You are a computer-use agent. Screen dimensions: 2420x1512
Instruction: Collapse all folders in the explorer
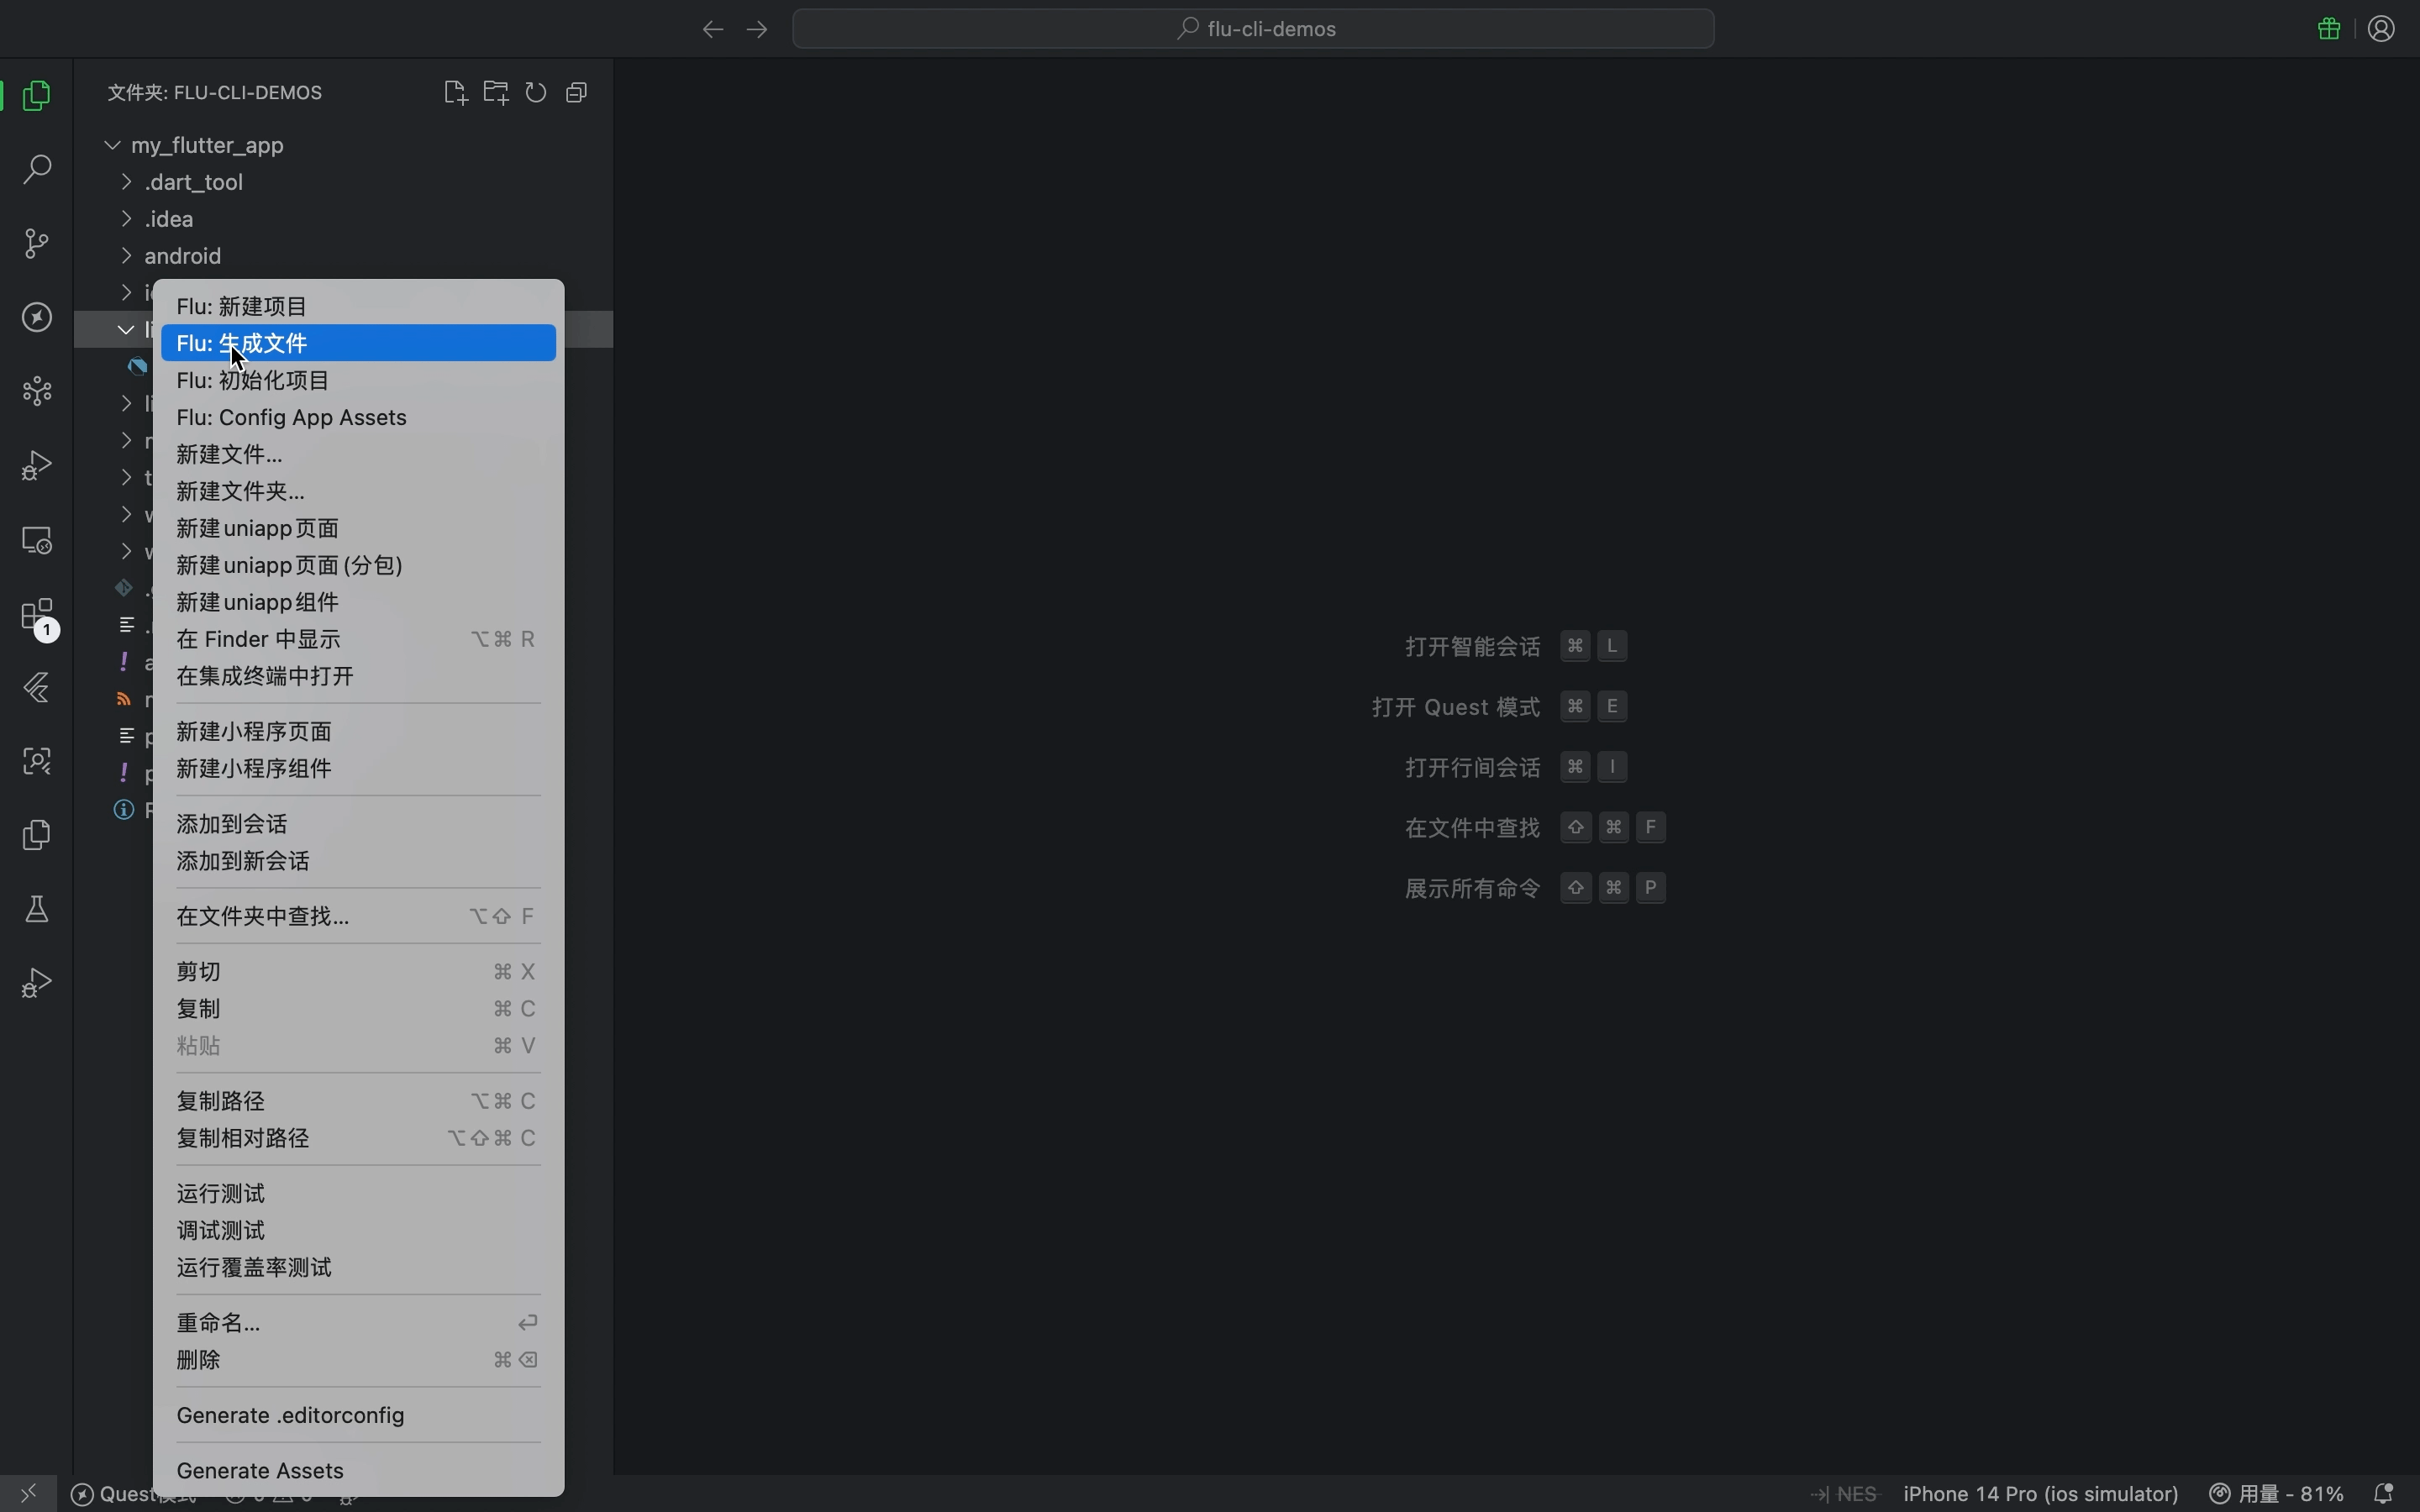(x=578, y=92)
